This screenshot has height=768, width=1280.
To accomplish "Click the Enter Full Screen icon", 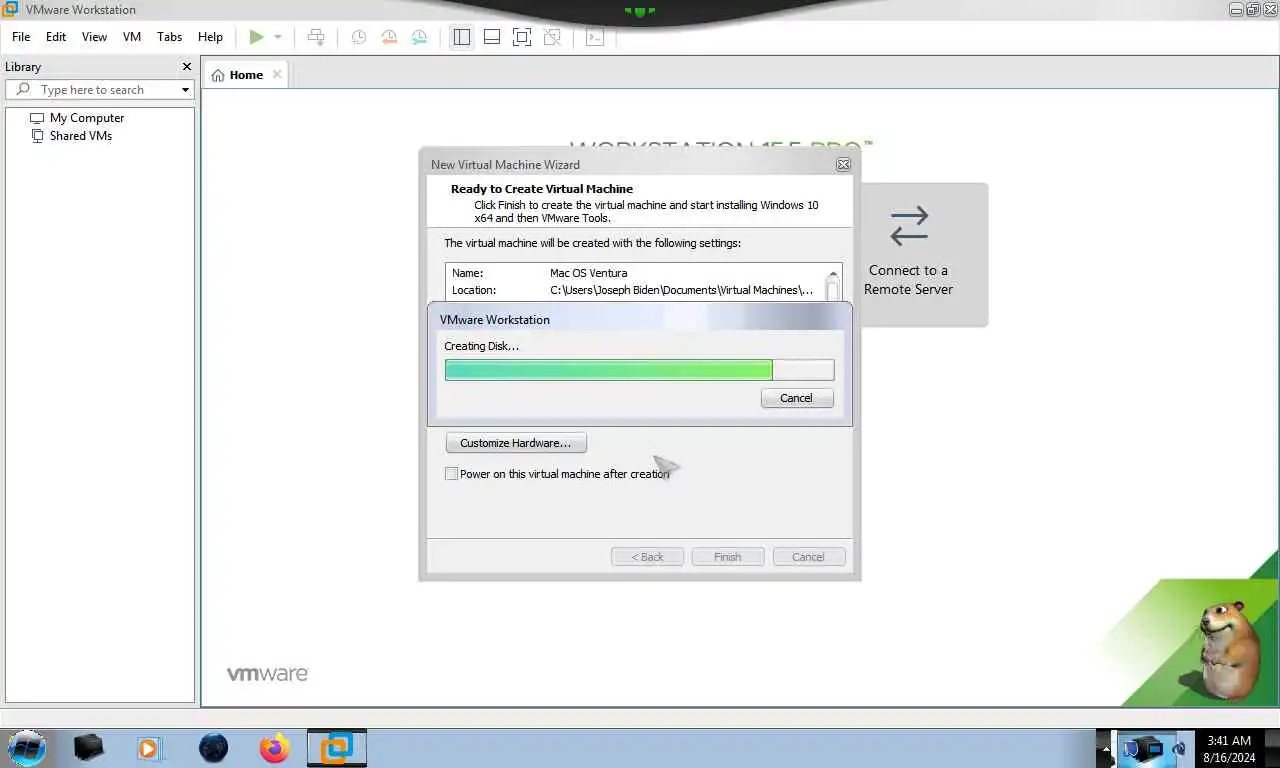I will pyautogui.click(x=521, y=37).
